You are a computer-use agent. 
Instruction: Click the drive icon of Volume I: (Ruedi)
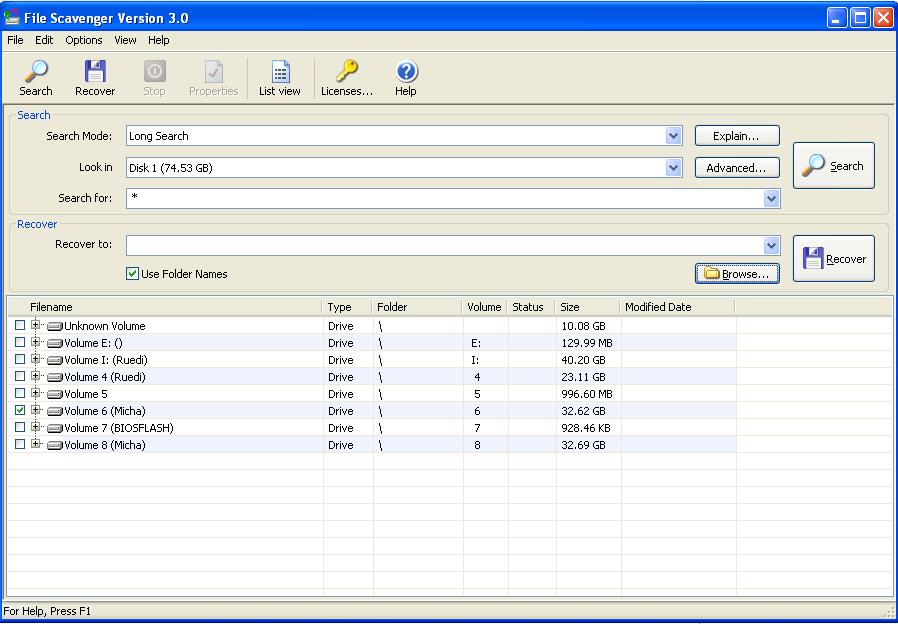[55, 360]
